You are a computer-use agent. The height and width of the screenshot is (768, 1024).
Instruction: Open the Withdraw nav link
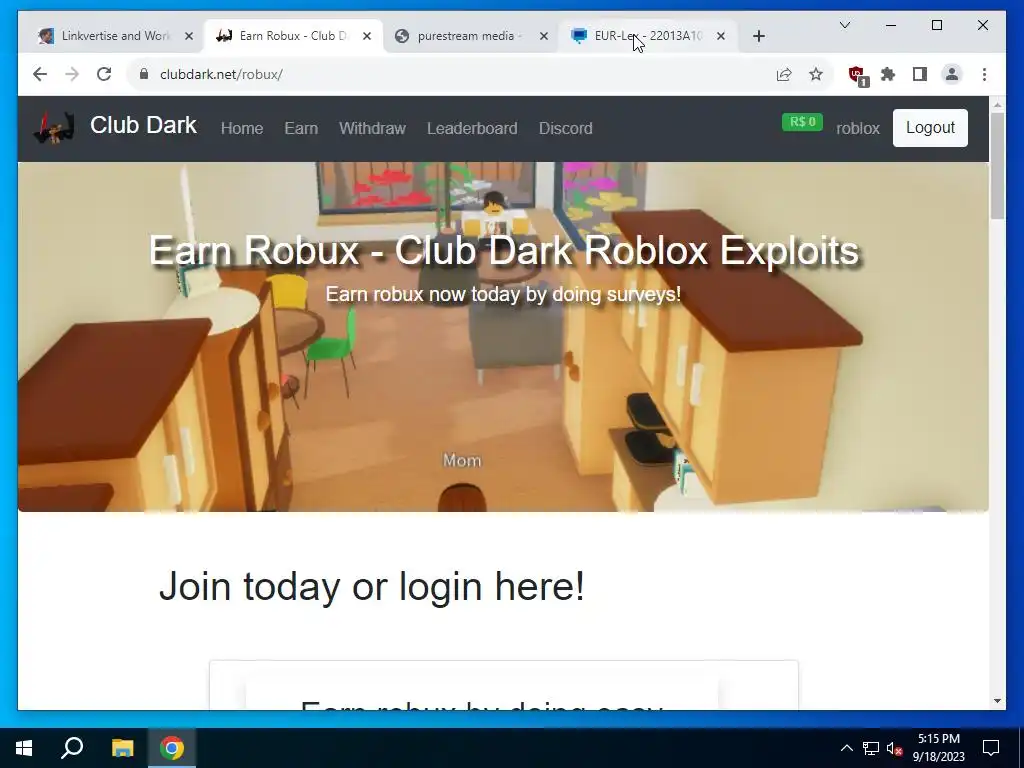(372, 129)
